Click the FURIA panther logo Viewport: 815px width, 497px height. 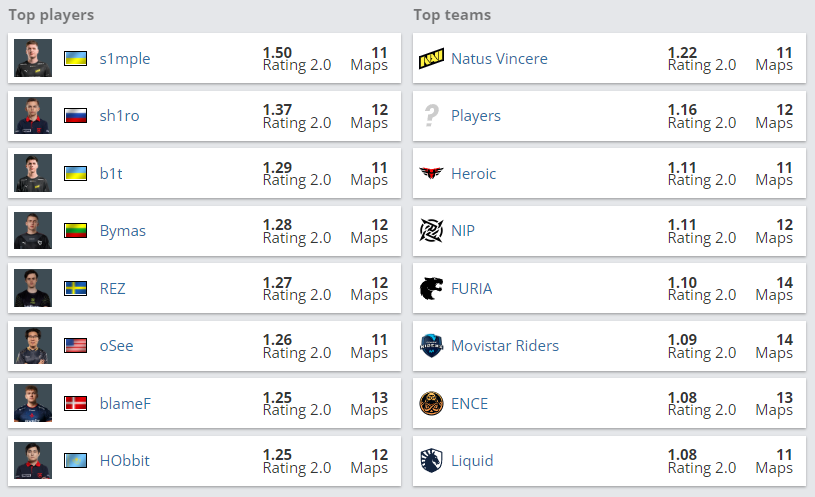point(431,289)
